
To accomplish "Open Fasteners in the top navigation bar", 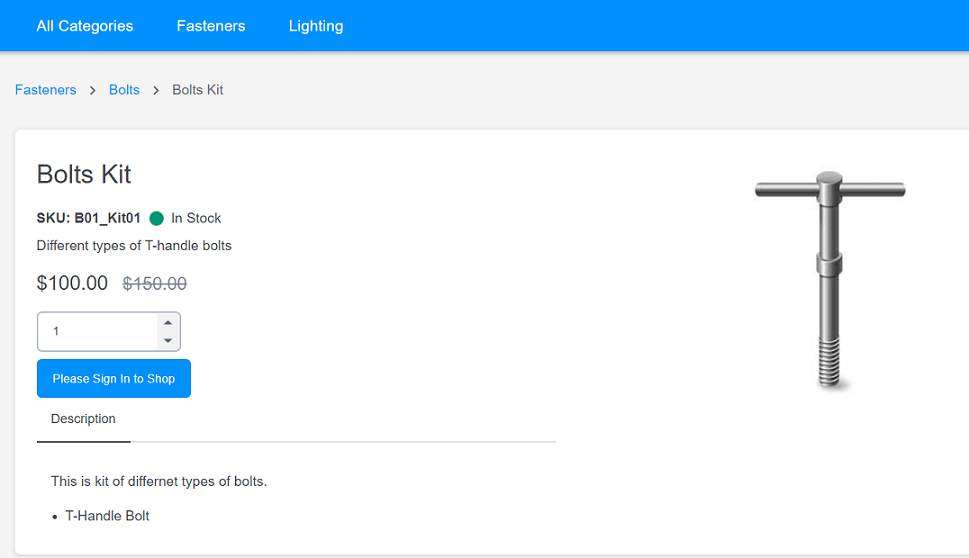I will [x=211, y=26].
